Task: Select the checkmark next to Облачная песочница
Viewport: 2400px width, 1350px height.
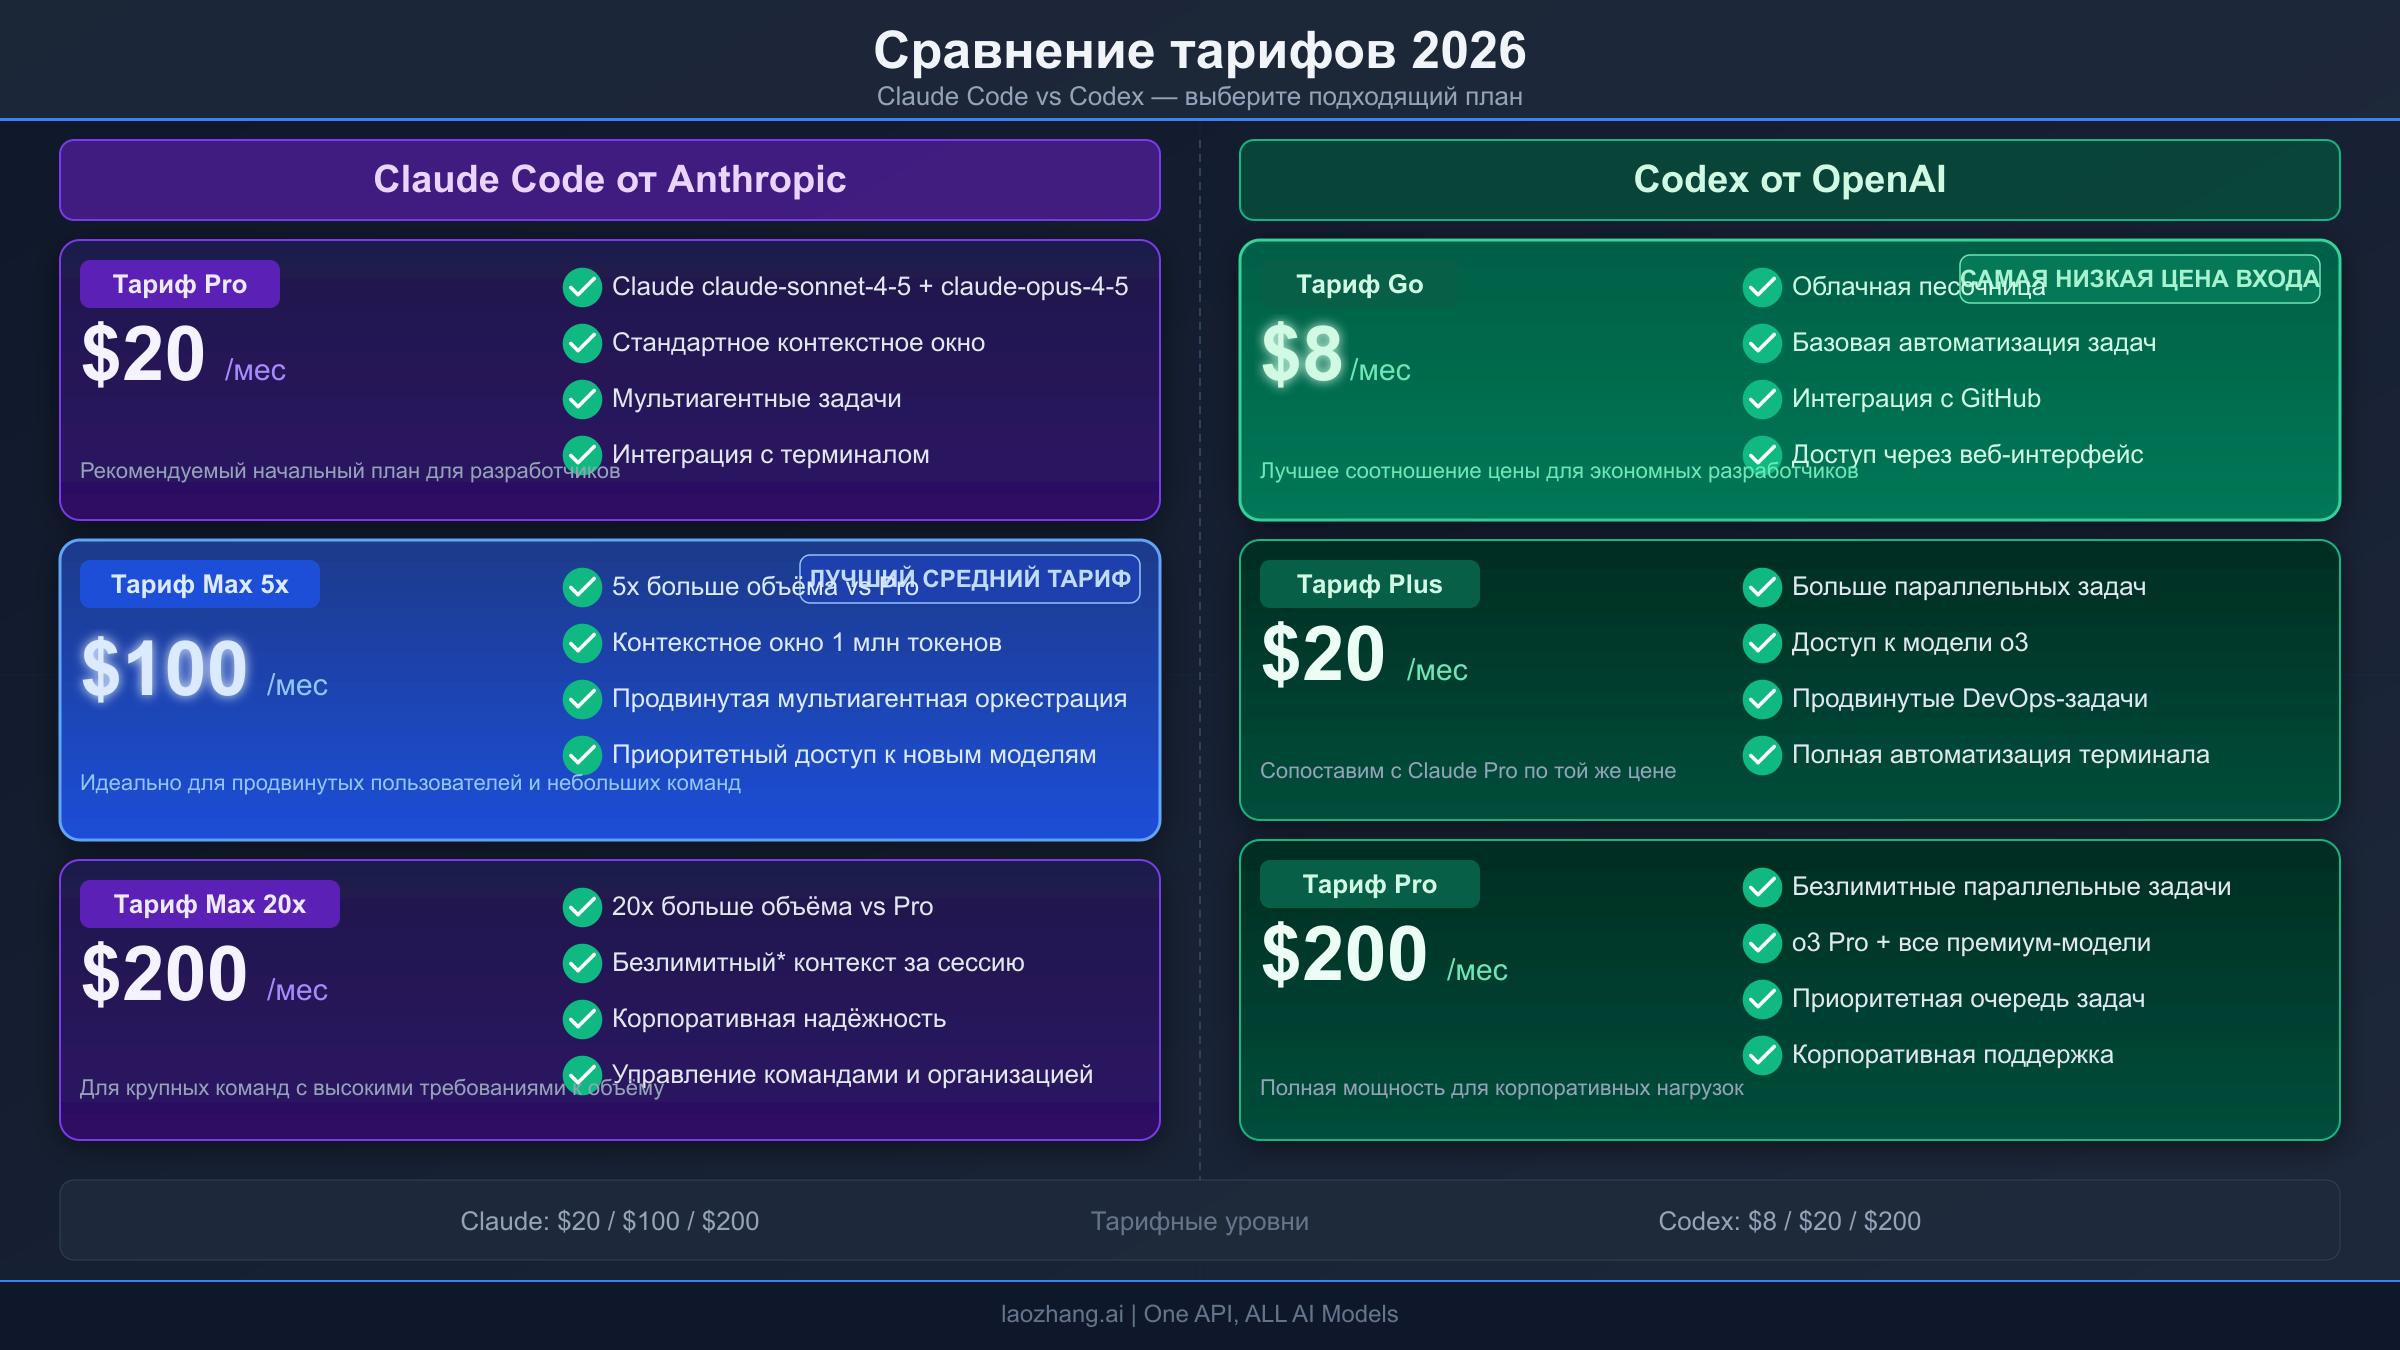Action: (1762, 287)
